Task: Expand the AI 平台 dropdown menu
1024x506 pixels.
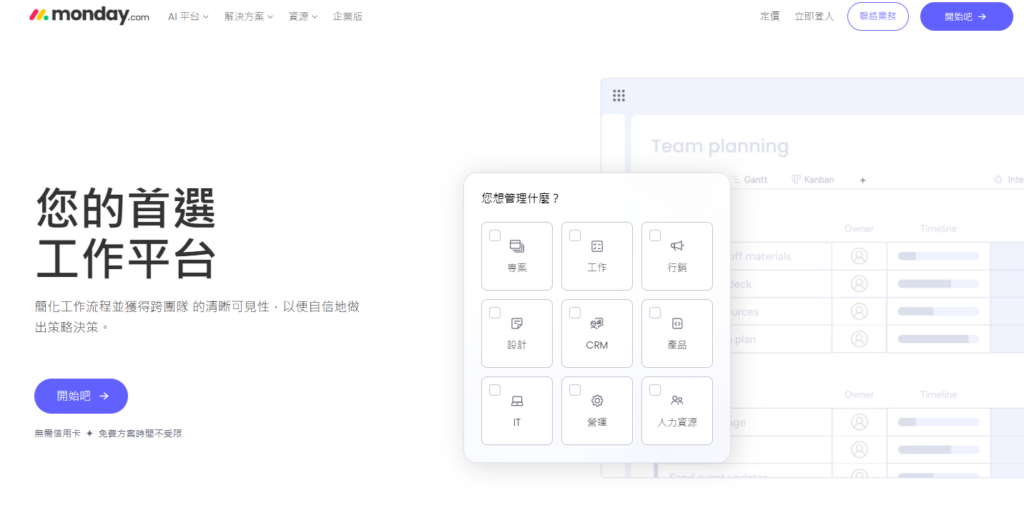Action: [188, 17]
